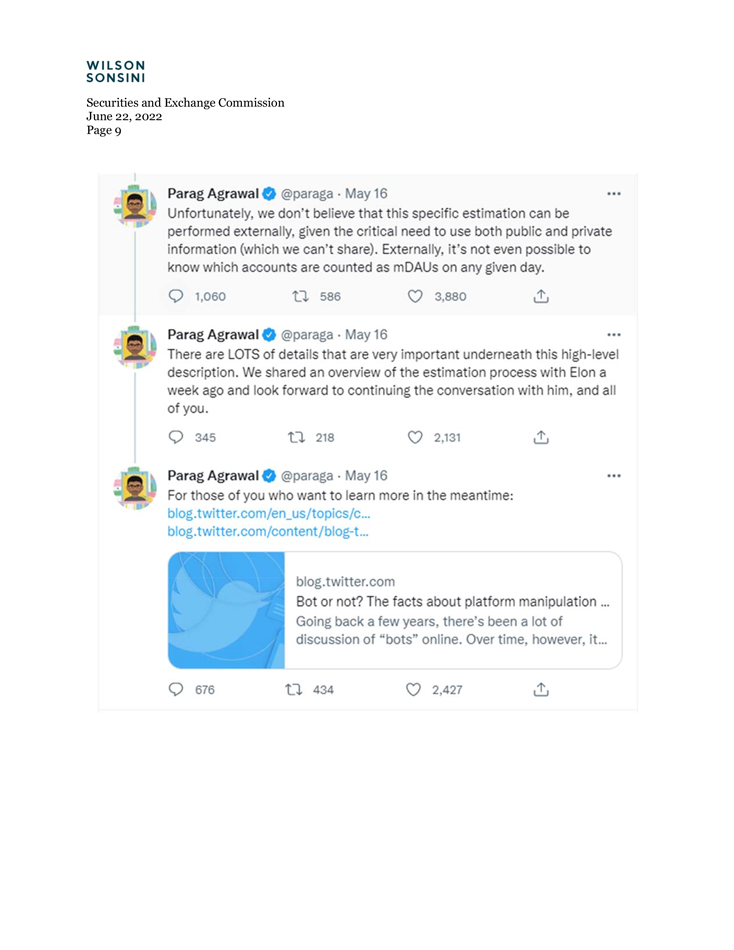Reply to the tweet with 676 replies
This screenshot has height=950, width=734.
176,689
